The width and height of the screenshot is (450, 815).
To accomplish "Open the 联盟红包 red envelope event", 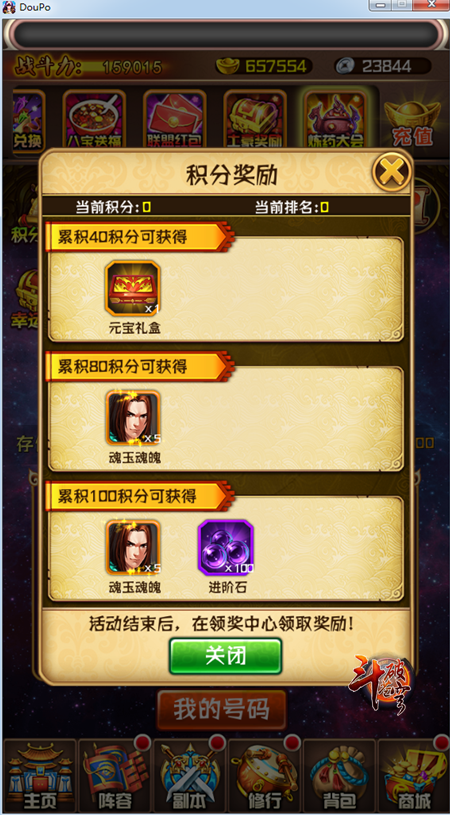I will (x=175, y=120).
